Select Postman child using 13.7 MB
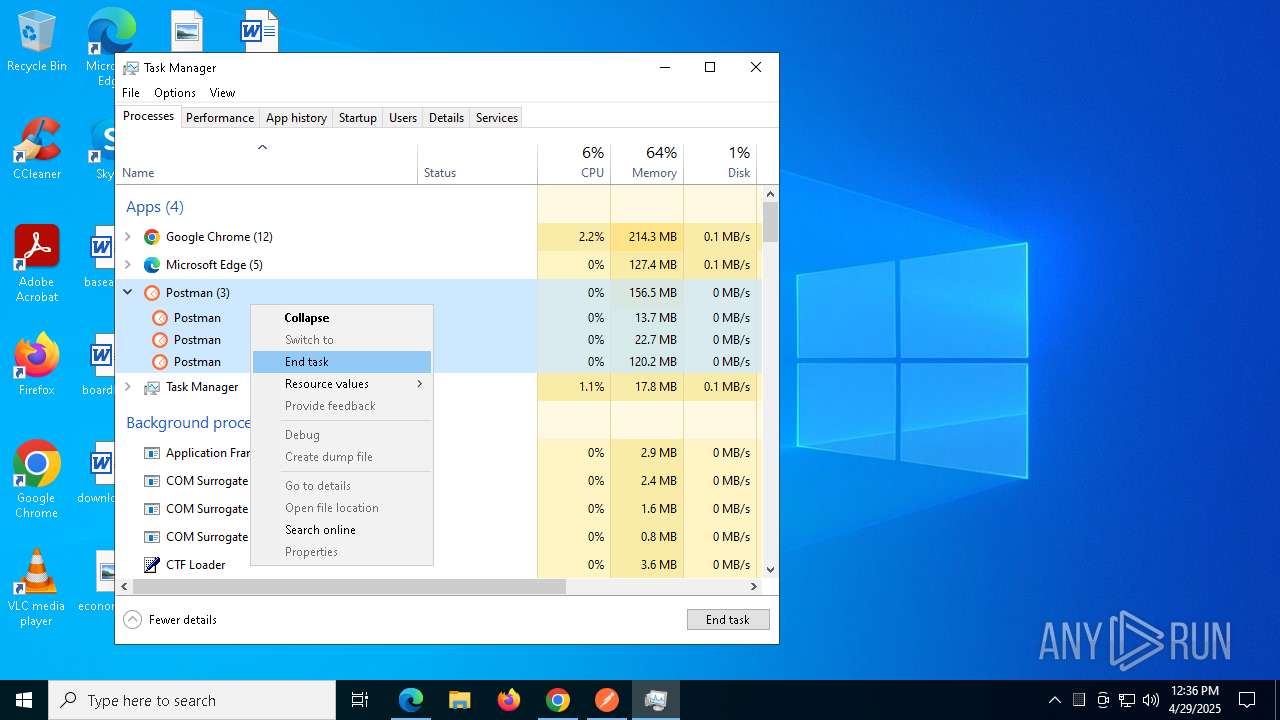1280x720 pixels. point(438,318)
